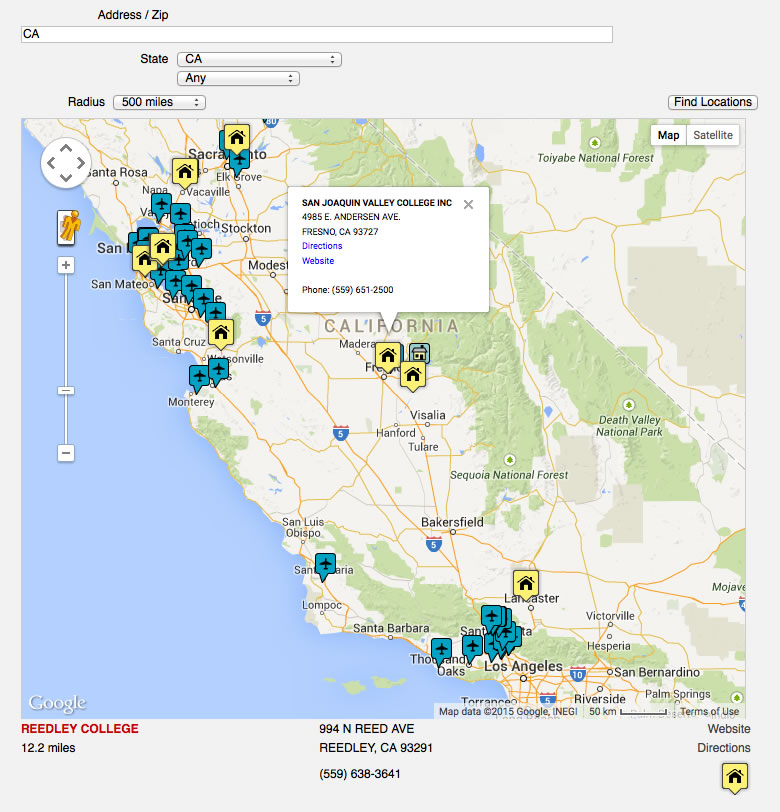Open the State dropdown showing CA
This screenshot has height=812, width=780.
[x=259, y=59]
